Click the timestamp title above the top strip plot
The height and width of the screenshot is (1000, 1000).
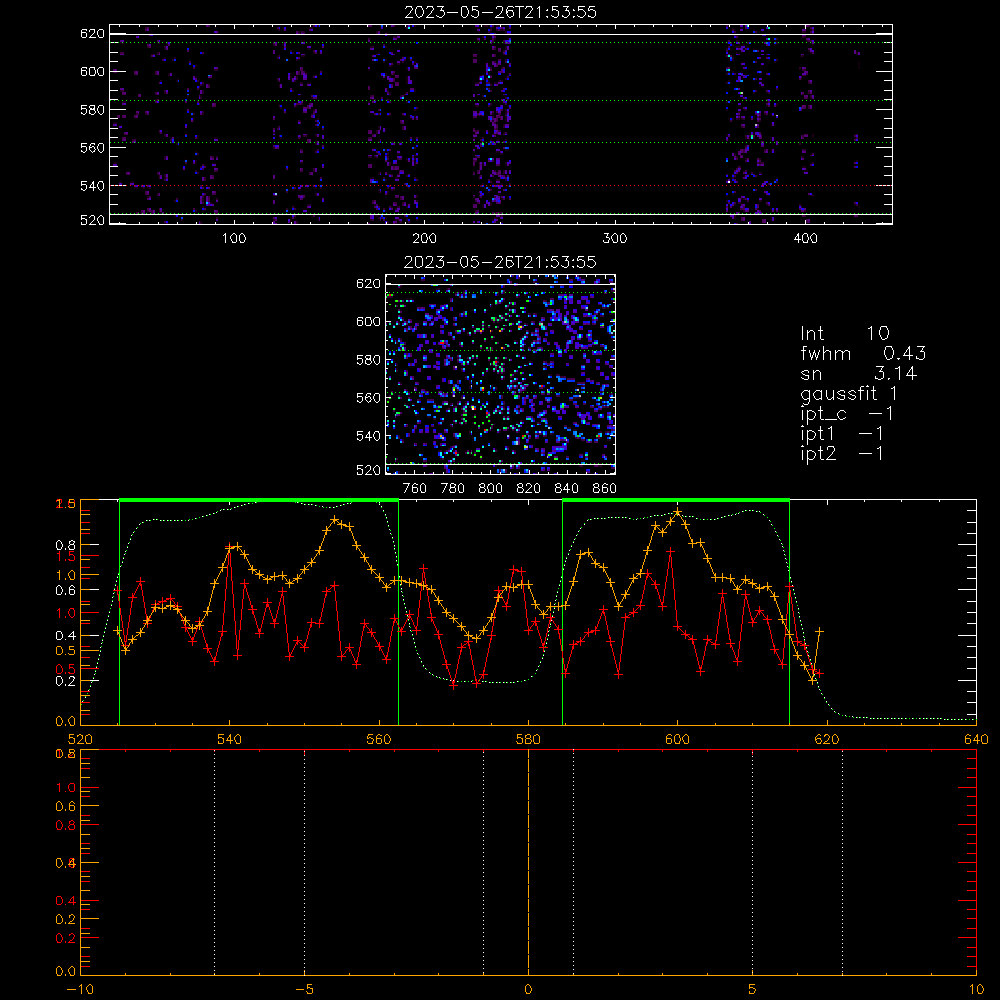click(501, 12)
